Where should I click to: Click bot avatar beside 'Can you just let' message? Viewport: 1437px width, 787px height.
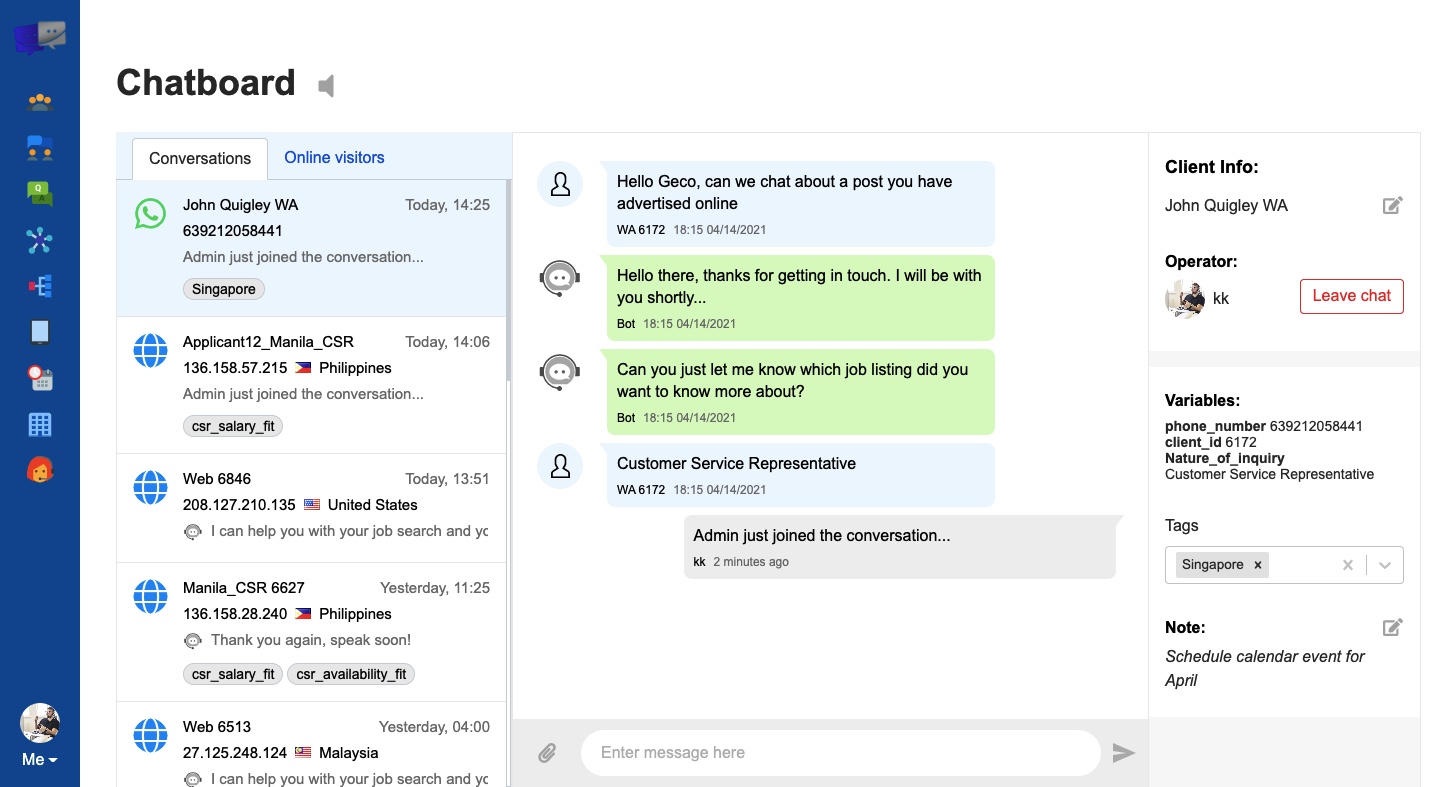click(560, 373)
